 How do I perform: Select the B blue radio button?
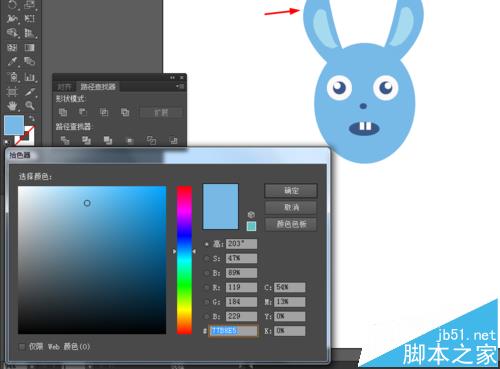click(207, 316)
